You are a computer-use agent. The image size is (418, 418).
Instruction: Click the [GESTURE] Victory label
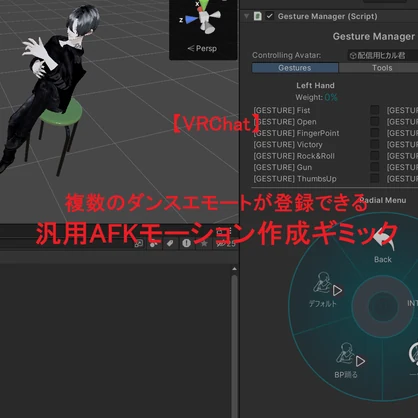[288, 145]
